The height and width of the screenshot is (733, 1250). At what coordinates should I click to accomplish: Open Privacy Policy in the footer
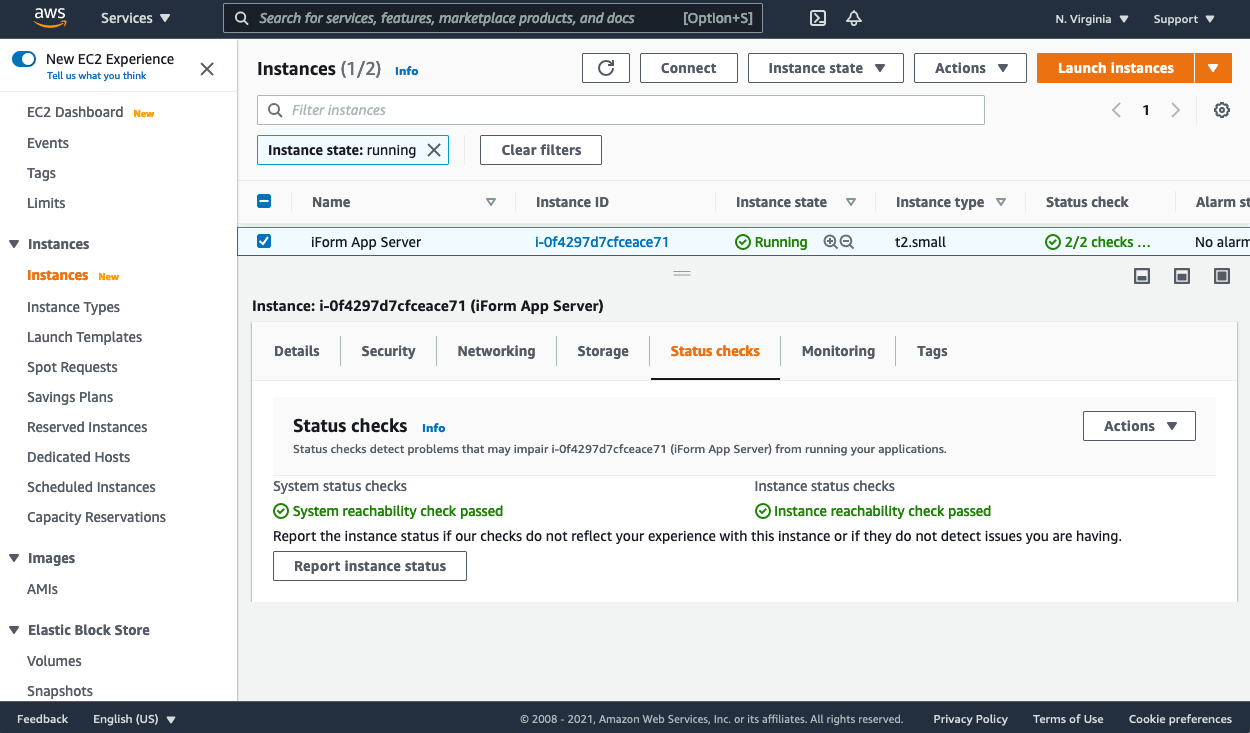[970, 719]
